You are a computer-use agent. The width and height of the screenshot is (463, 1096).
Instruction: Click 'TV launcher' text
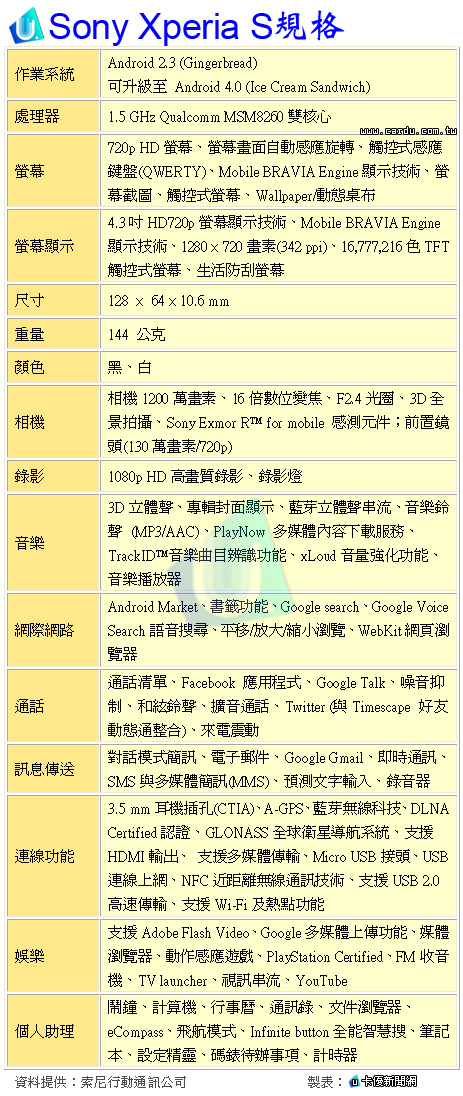(173, 981)
